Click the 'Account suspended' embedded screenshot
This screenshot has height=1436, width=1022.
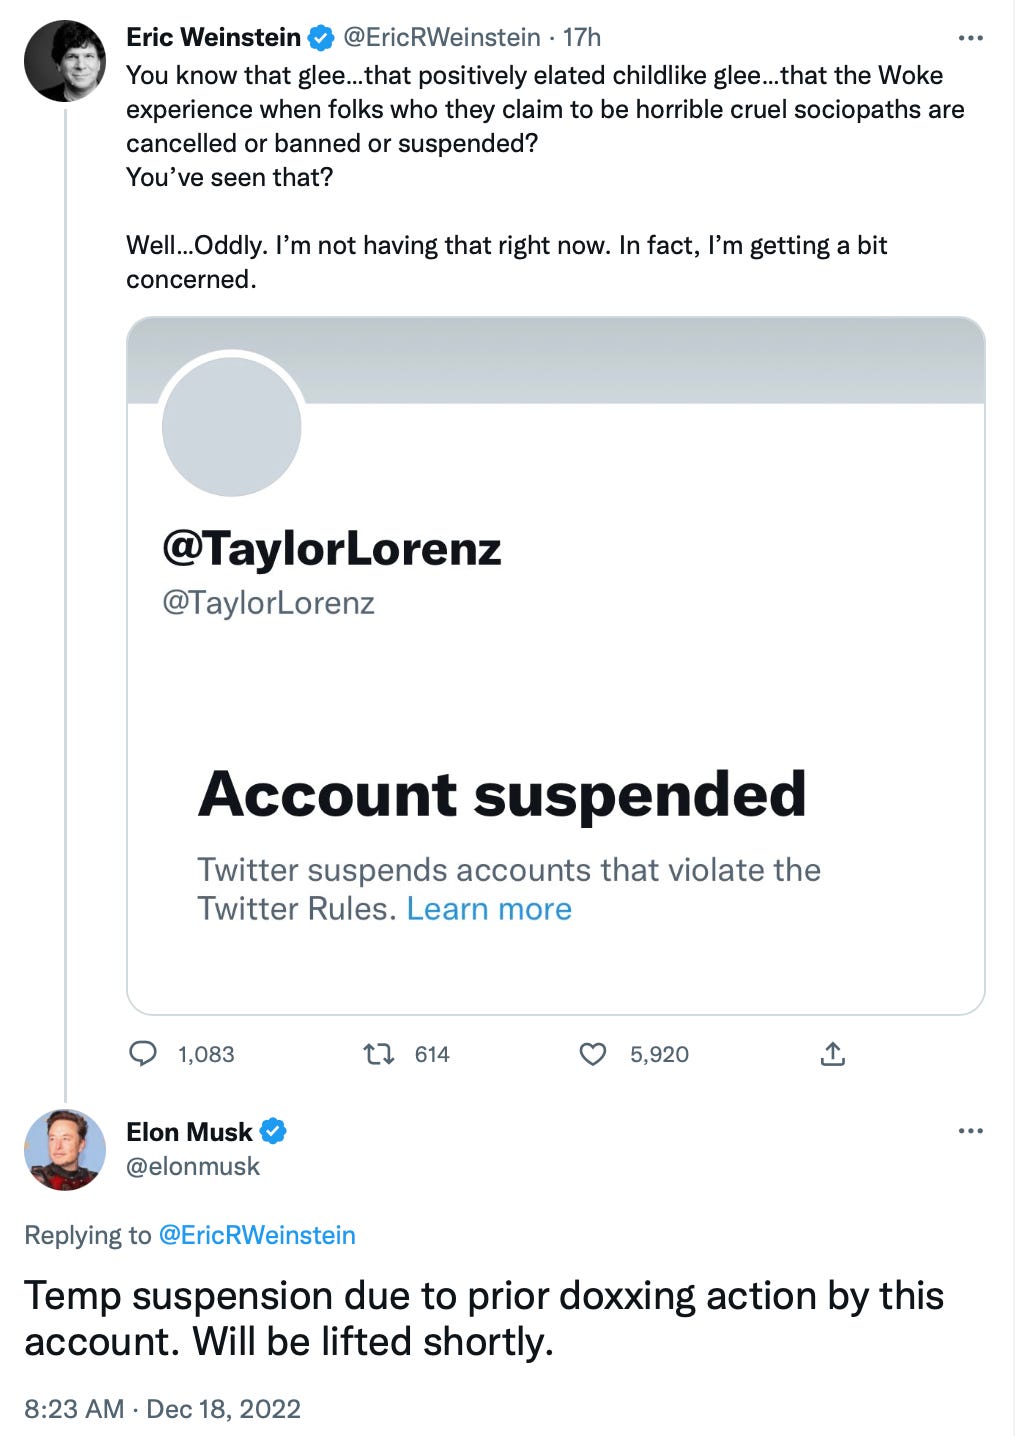click(x=555, y=665)
